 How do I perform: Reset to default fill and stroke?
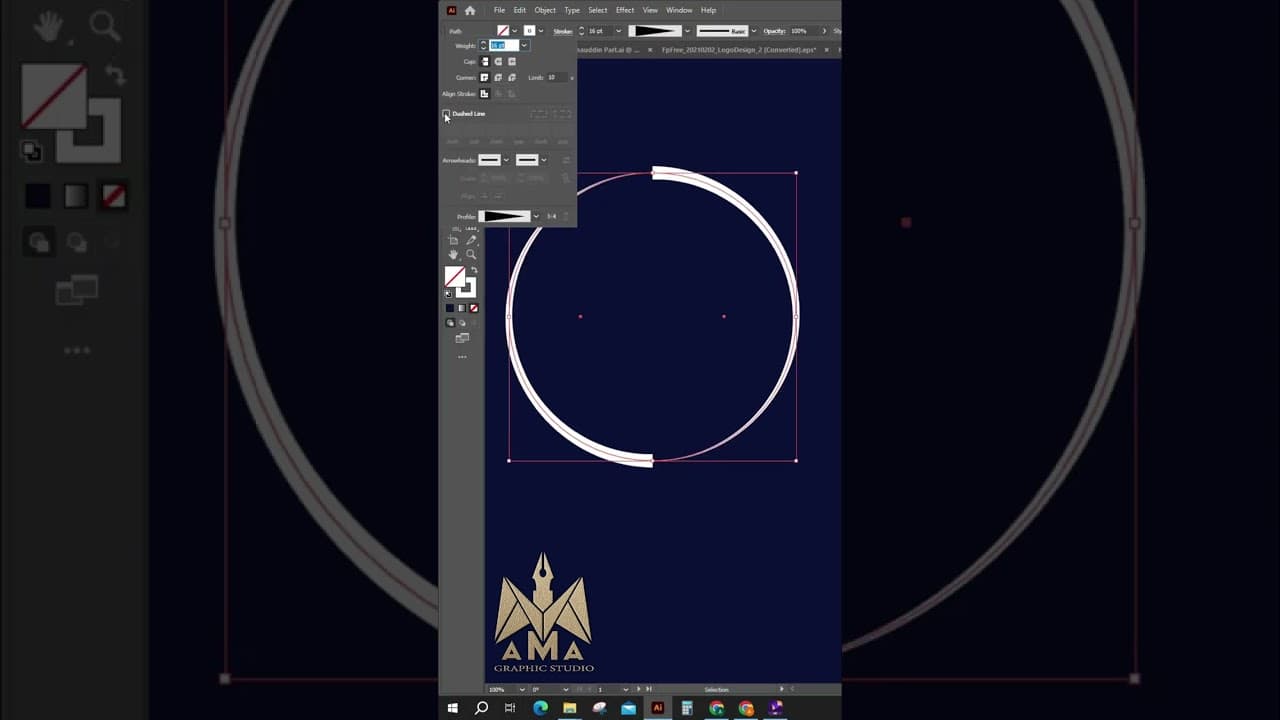click(448, 294)
